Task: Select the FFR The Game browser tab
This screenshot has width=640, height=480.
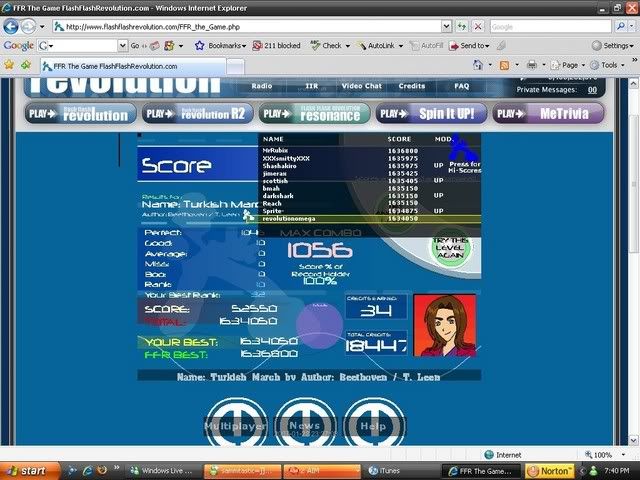Action: [110, 66]
